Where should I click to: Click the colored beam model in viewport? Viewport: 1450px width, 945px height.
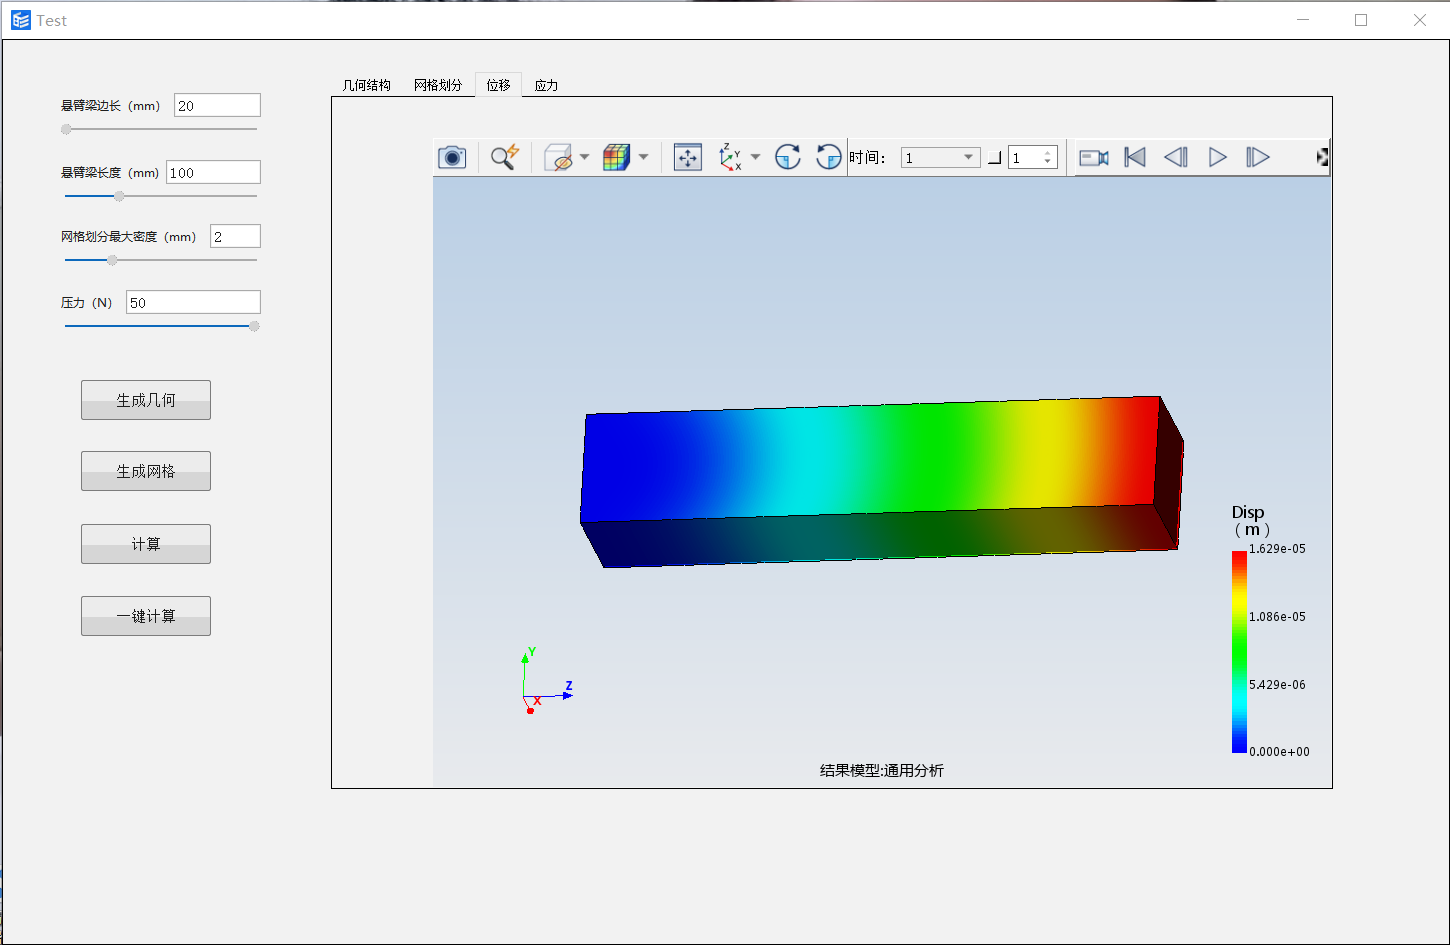(882, 482)
